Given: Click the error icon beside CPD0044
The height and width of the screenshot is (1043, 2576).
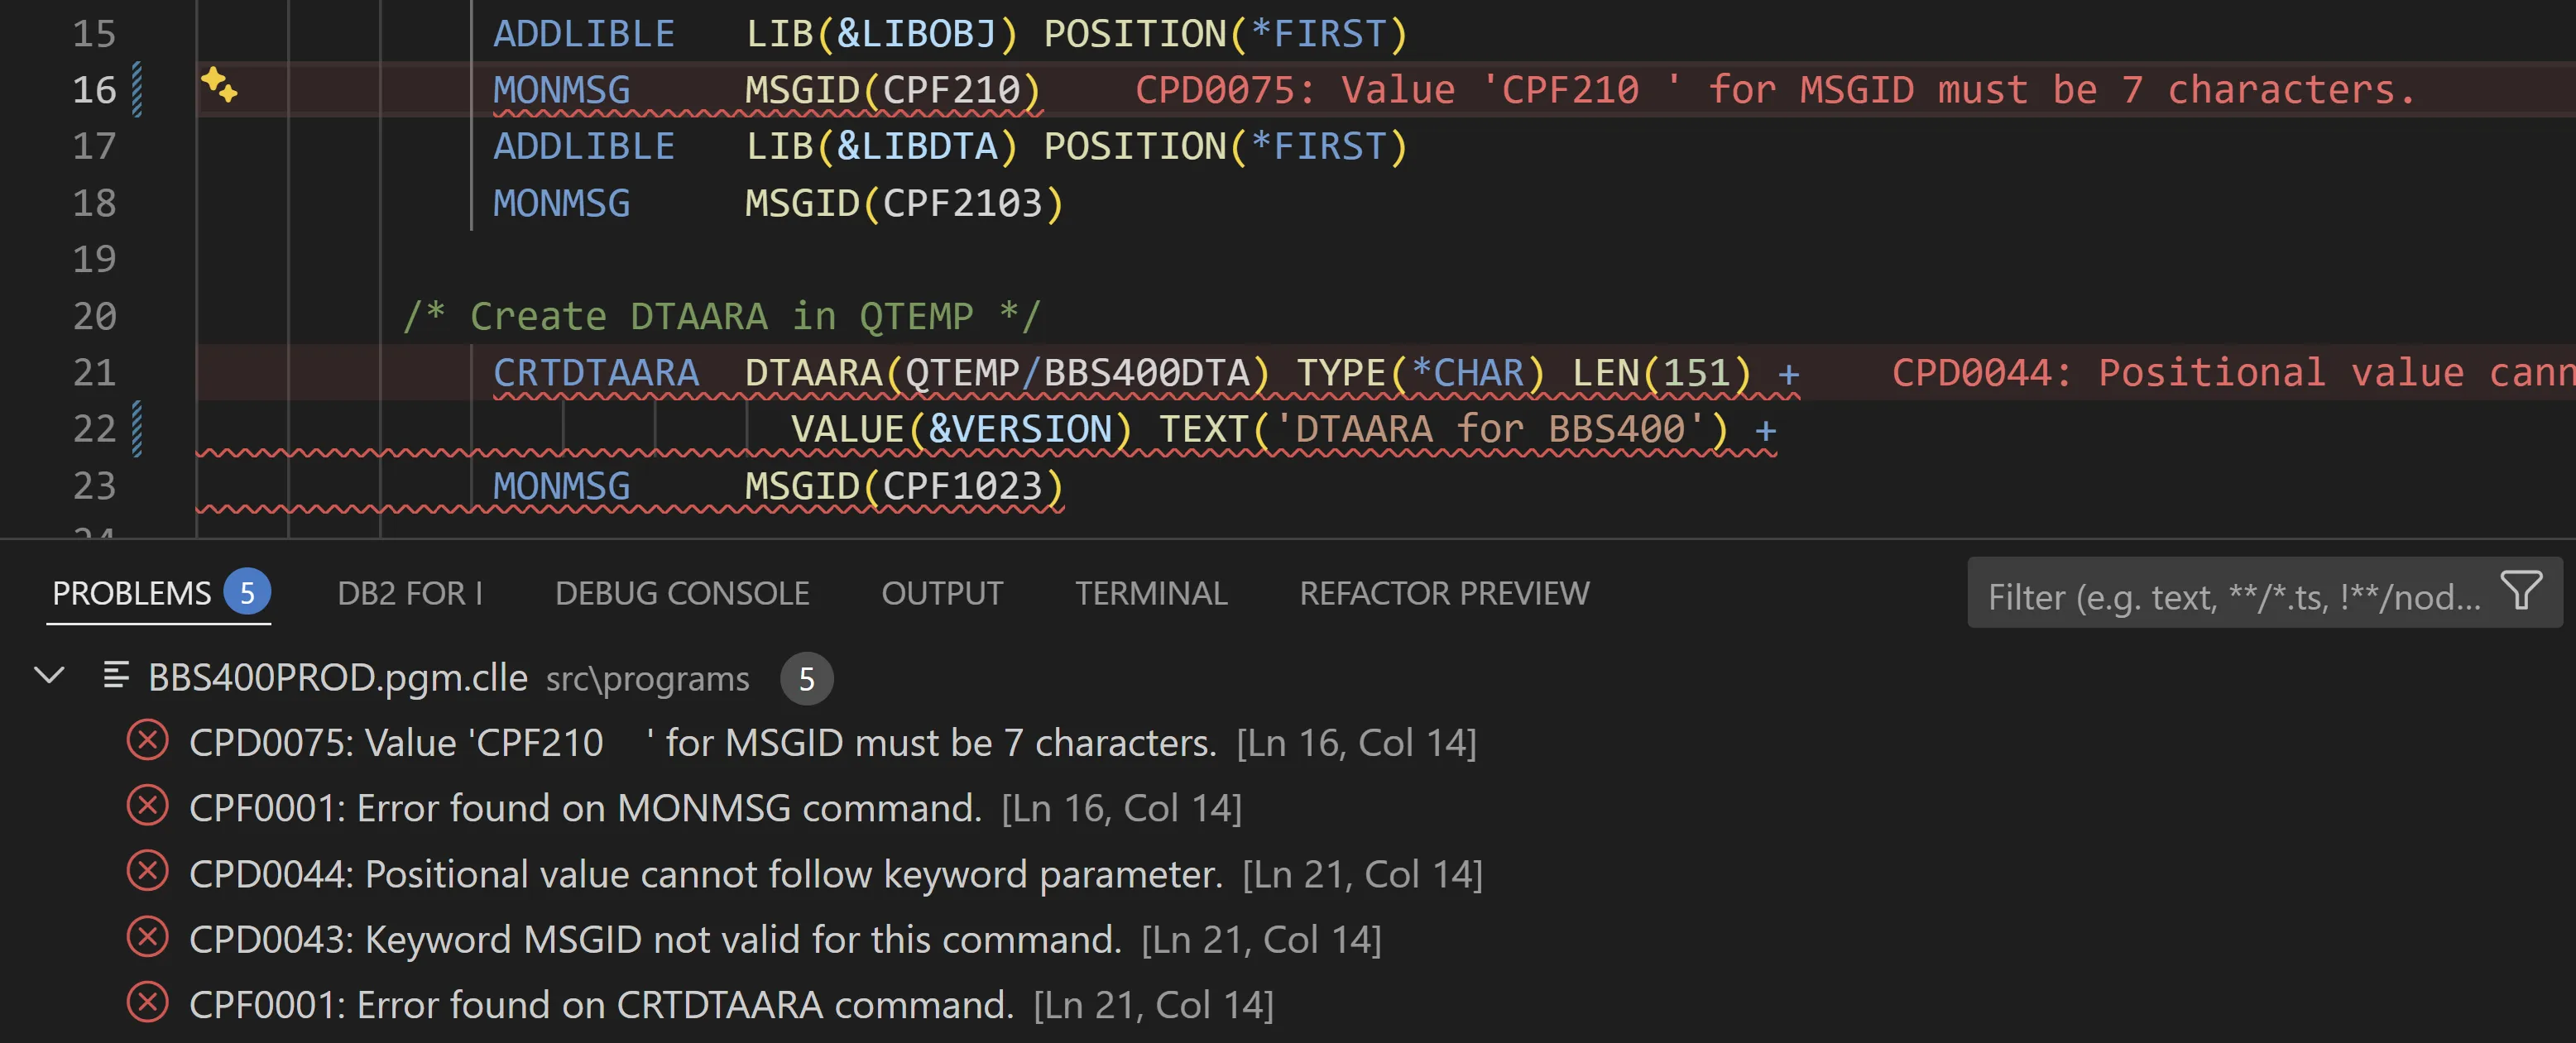Looking at the screenshot, I should (147, 873).
